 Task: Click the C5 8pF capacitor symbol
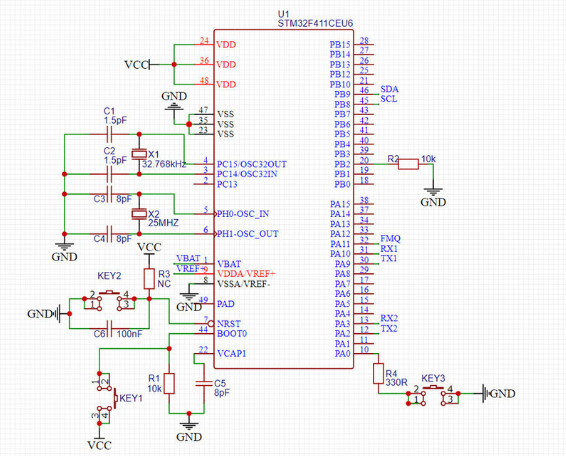(204, 383)
